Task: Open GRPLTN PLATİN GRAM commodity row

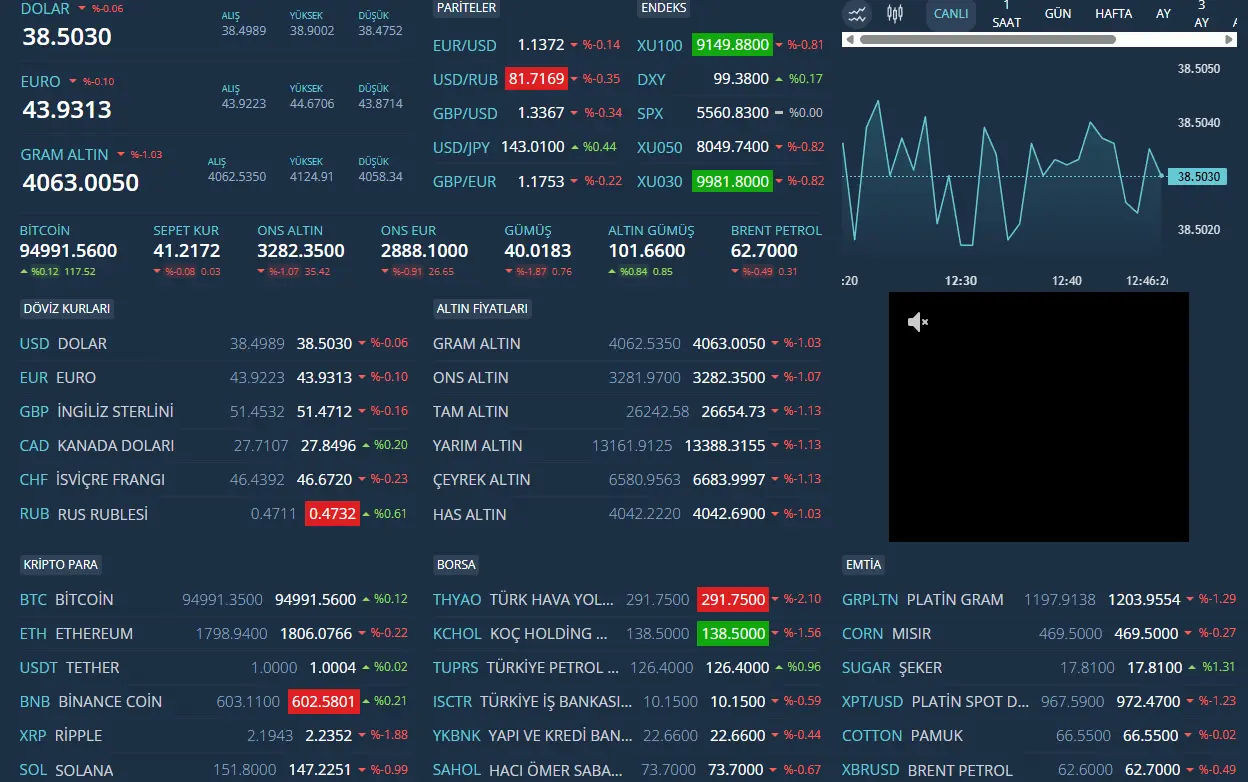Action: [1039, 599]
